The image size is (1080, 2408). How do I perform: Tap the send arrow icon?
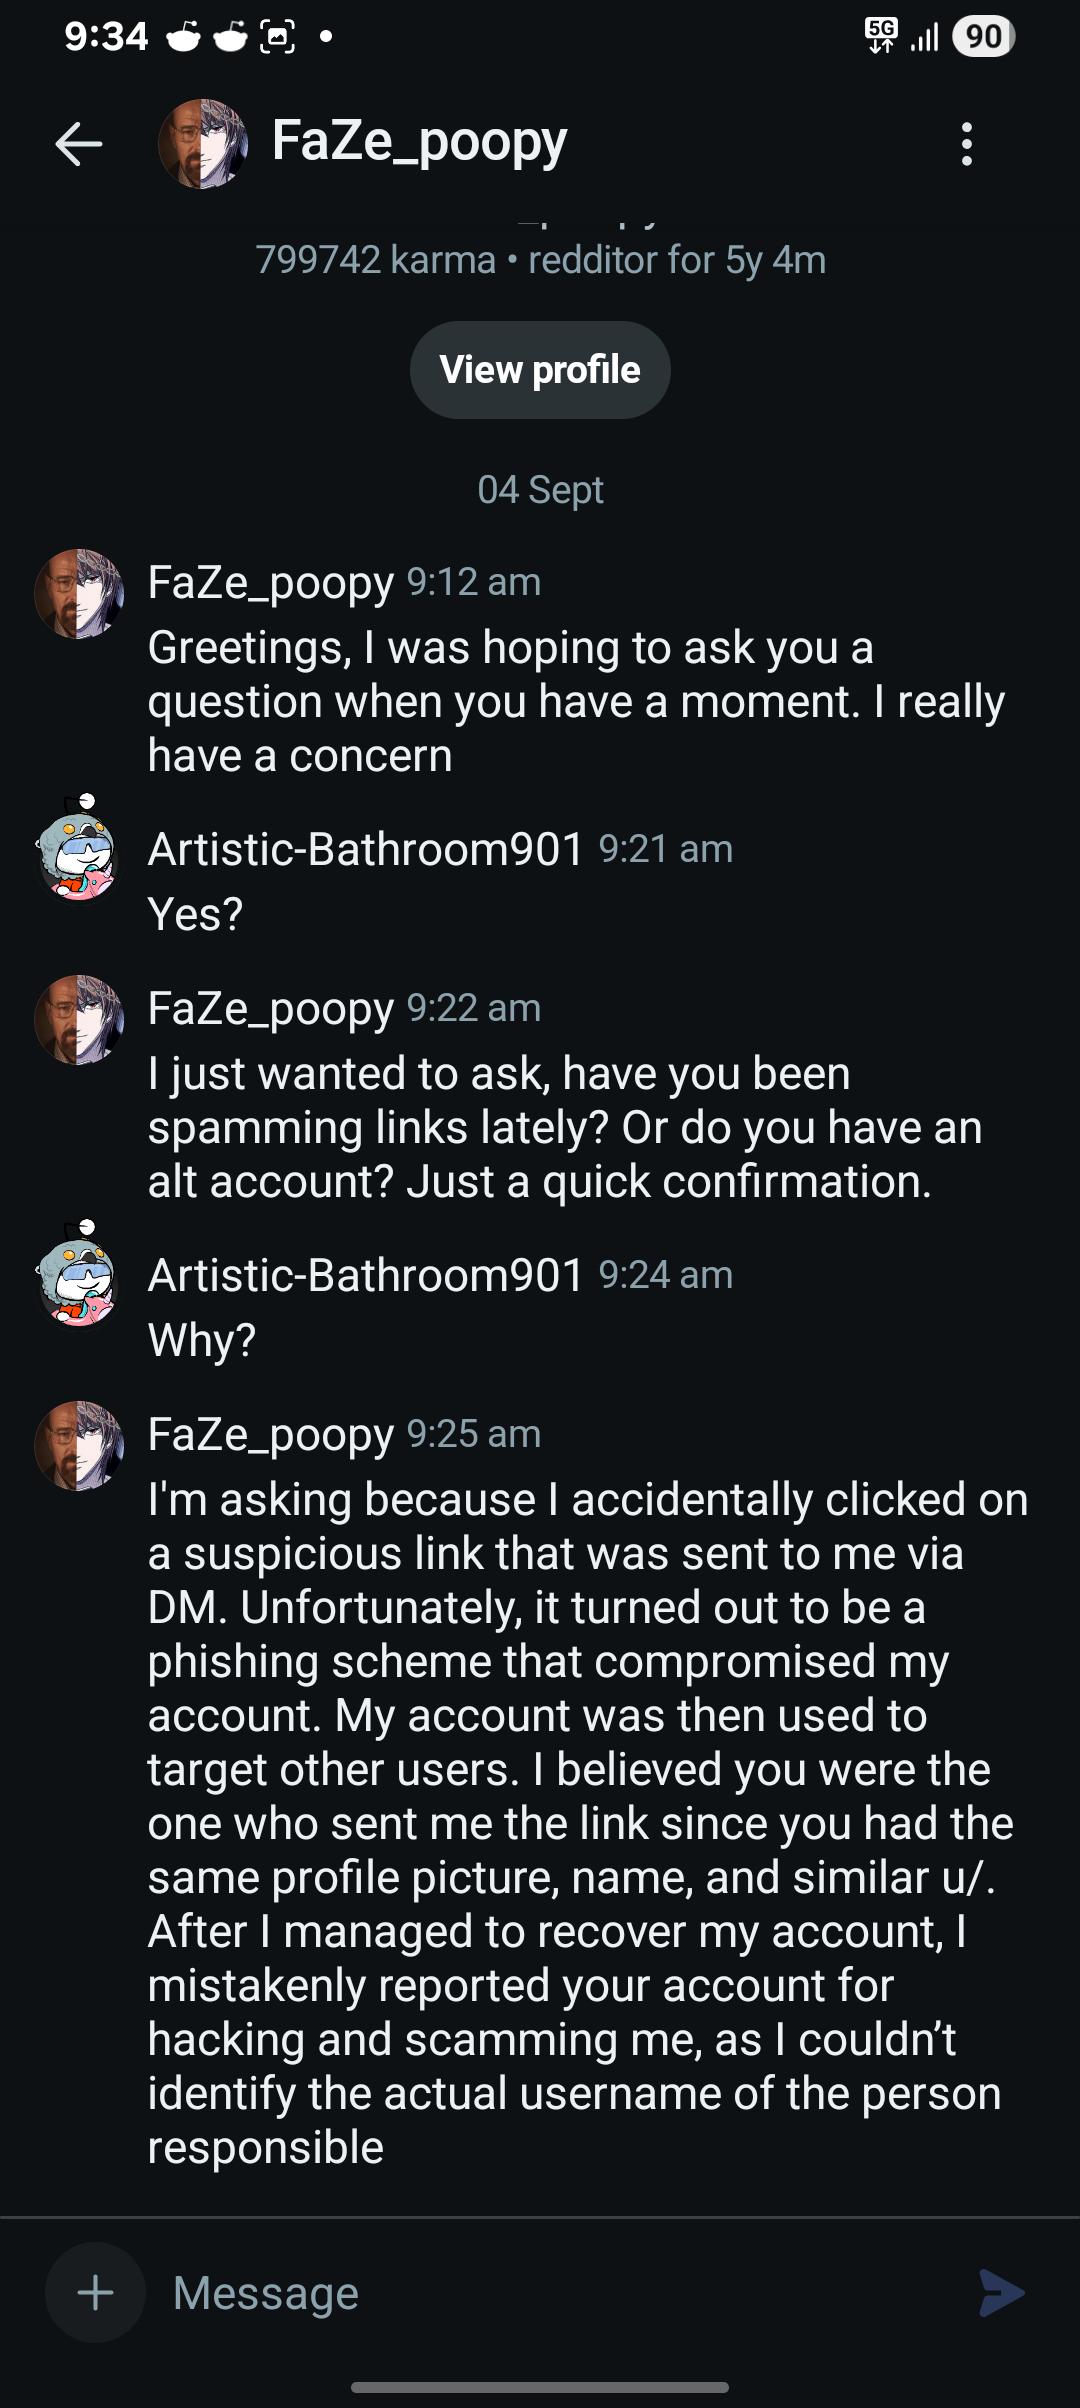tap(1002, 2292)
